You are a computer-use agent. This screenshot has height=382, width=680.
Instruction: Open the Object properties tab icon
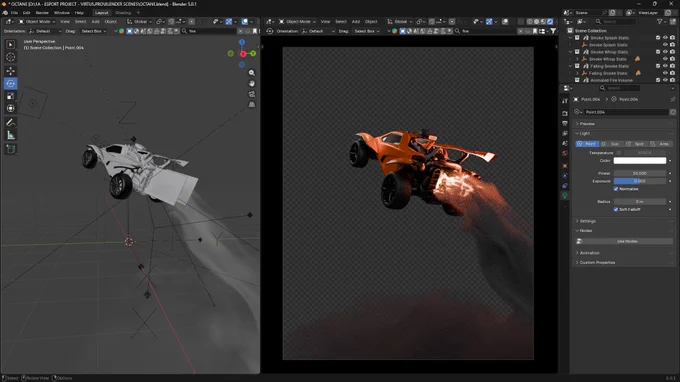[565, 166]
